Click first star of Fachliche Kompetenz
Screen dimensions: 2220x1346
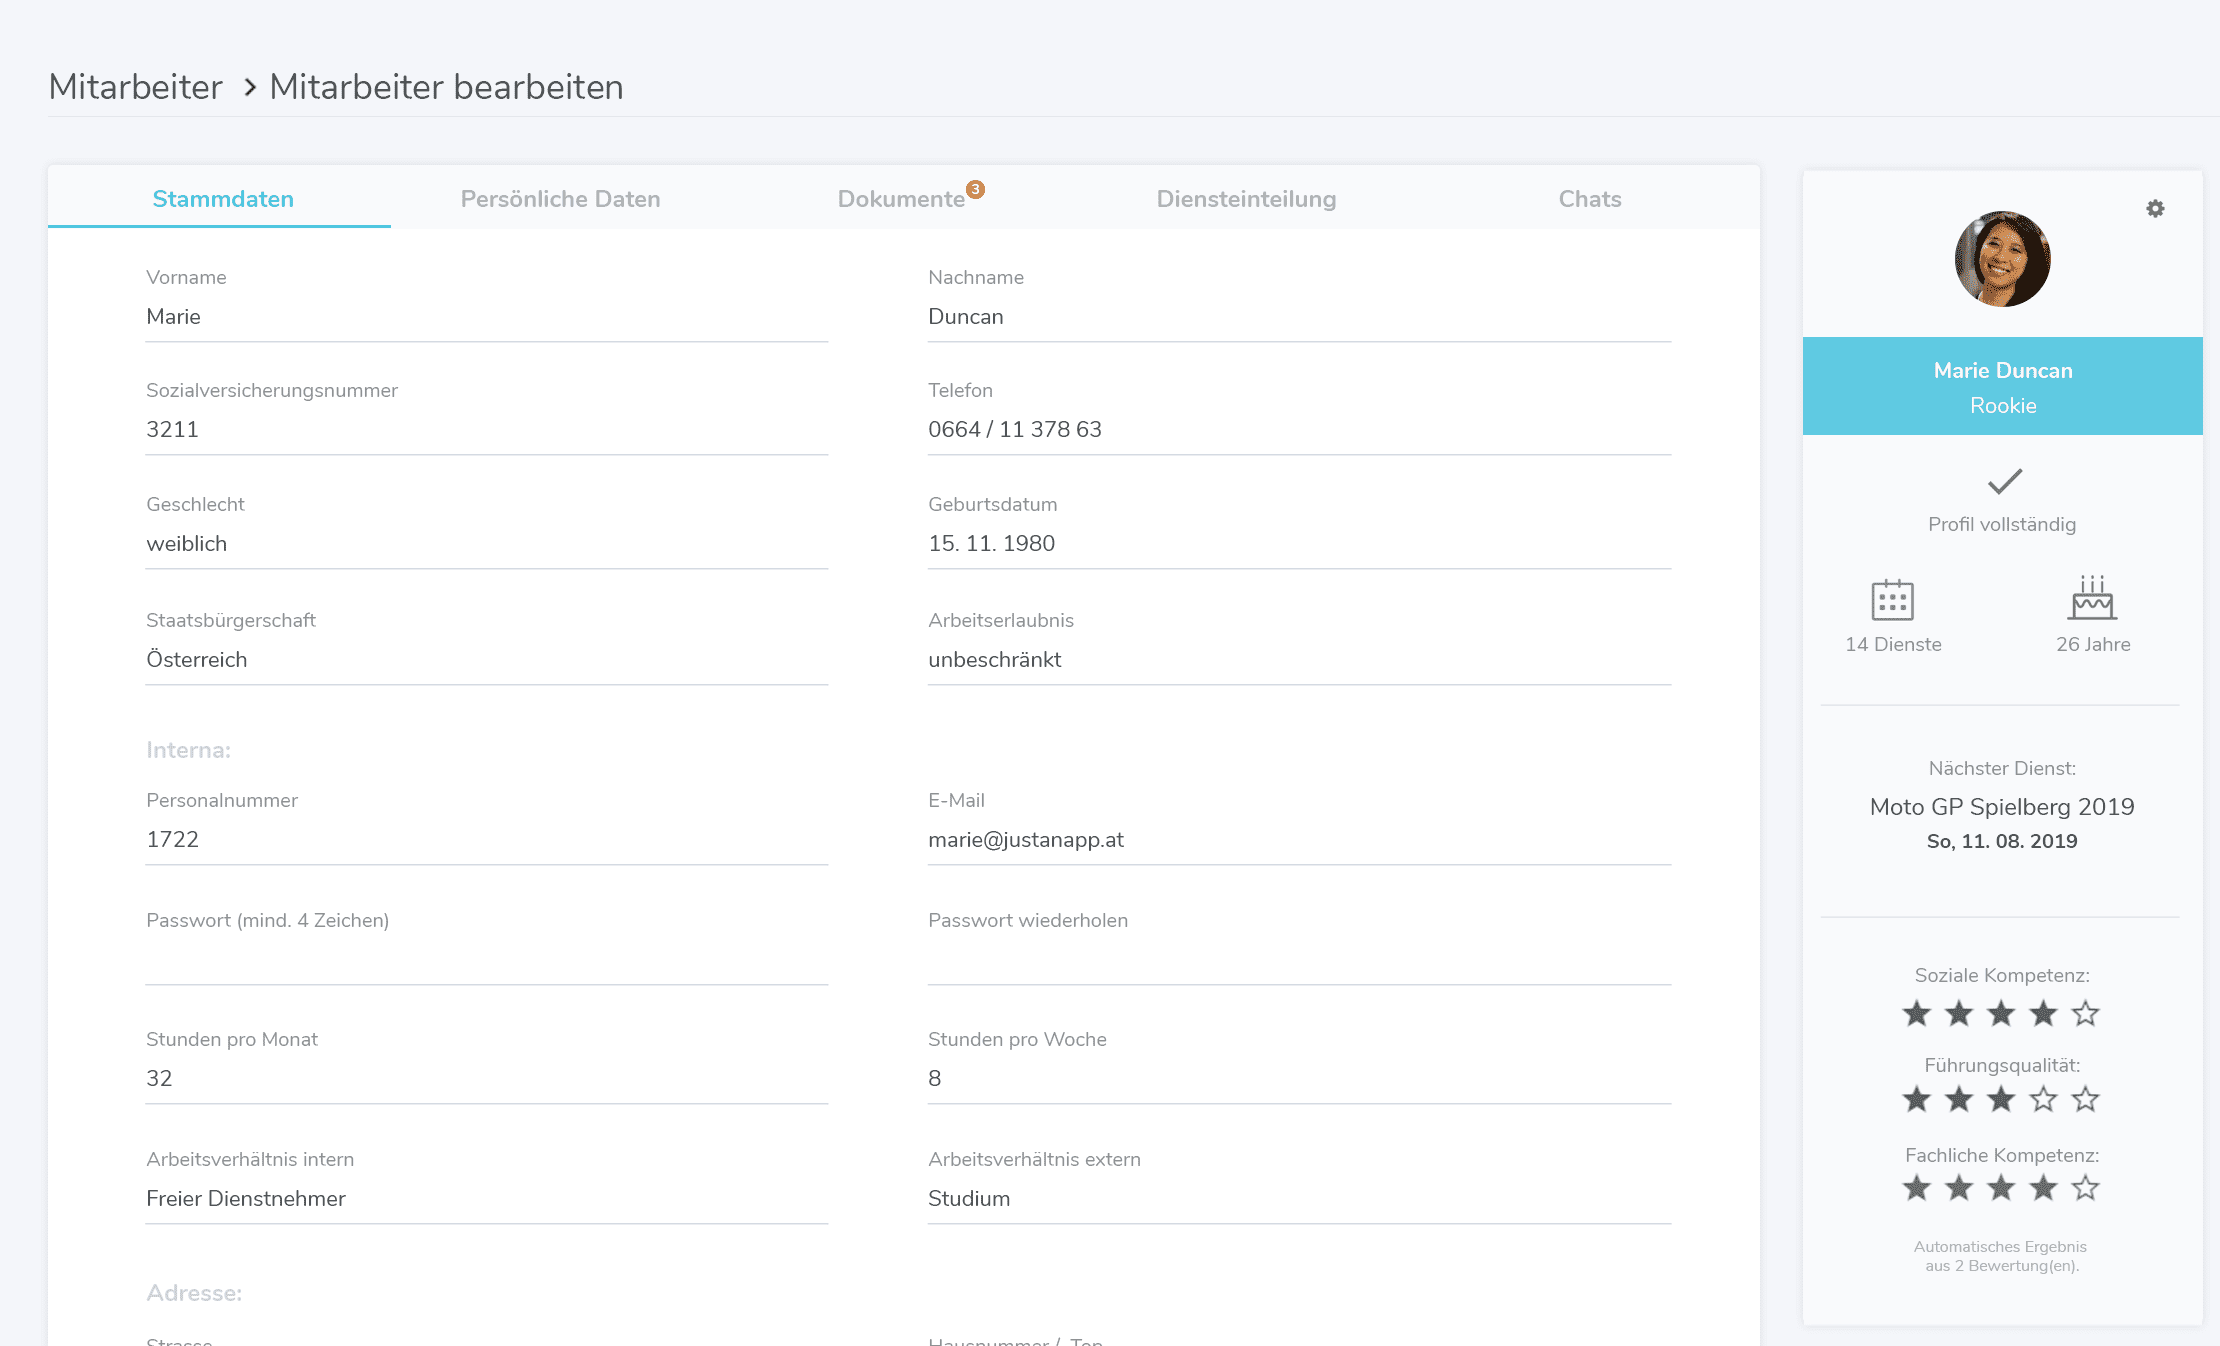[x=1916, y=1187]
